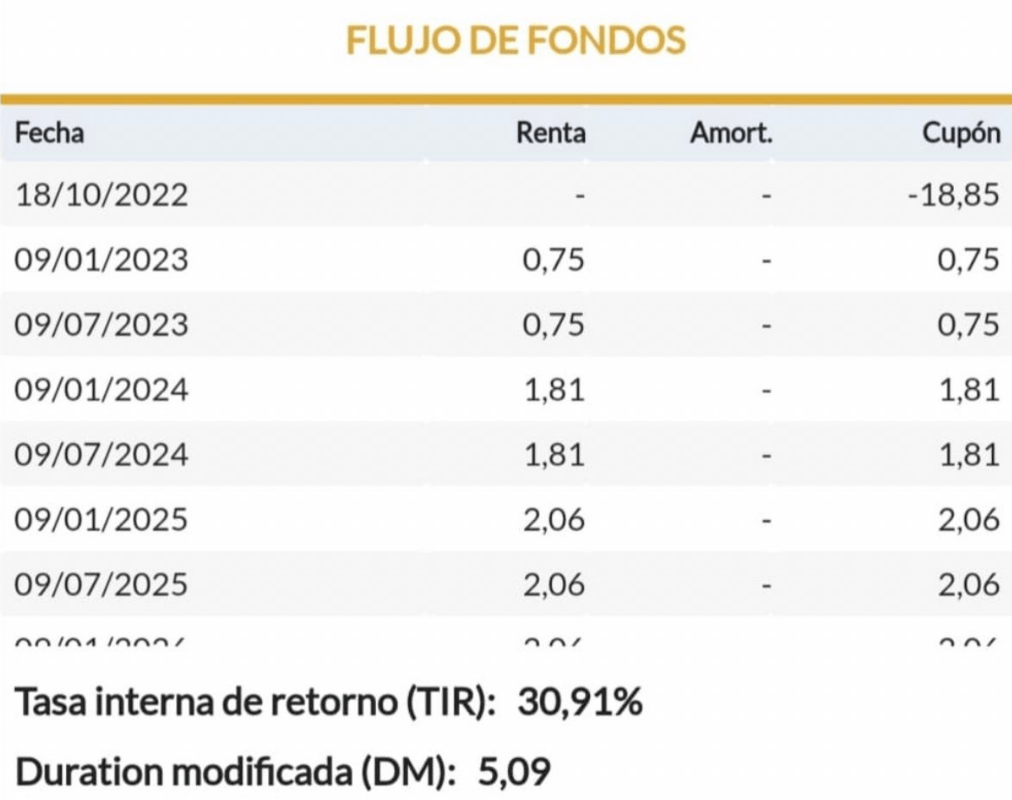Screen dimensions: 1012x800
Task: Click the Renta column header
Action: point(551,133)
